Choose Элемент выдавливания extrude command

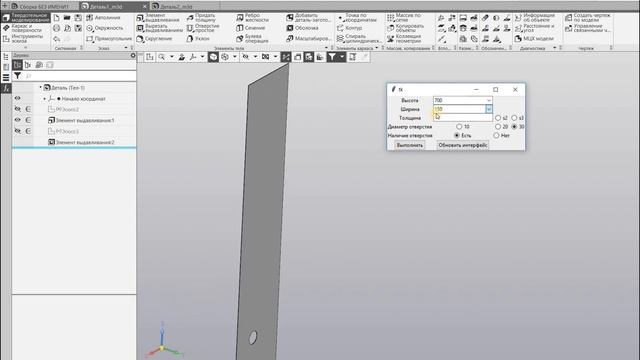(158, 18)
